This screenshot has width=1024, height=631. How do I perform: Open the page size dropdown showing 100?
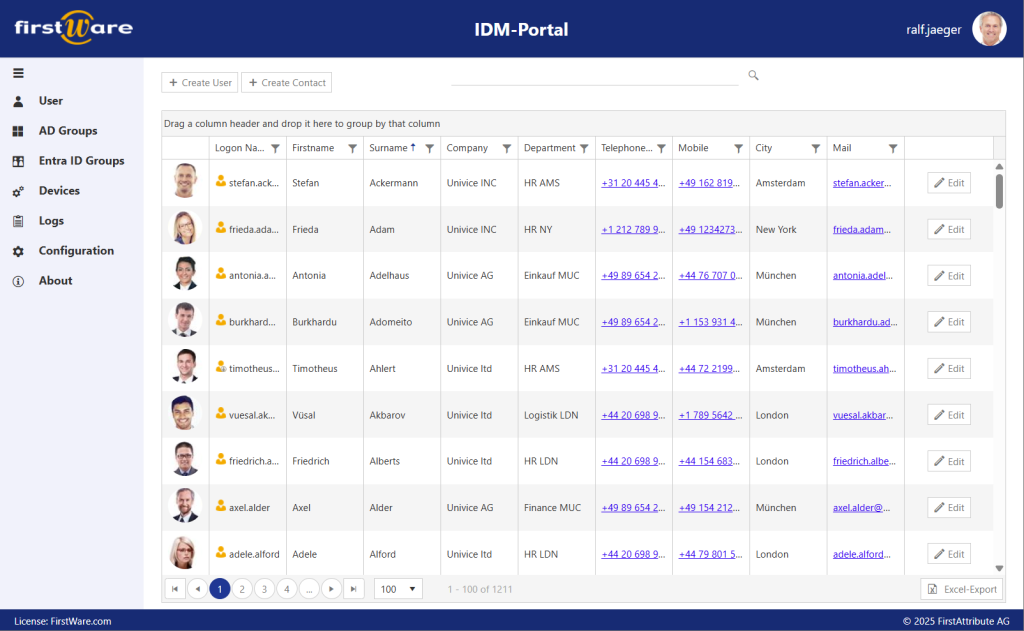[398, 589]
